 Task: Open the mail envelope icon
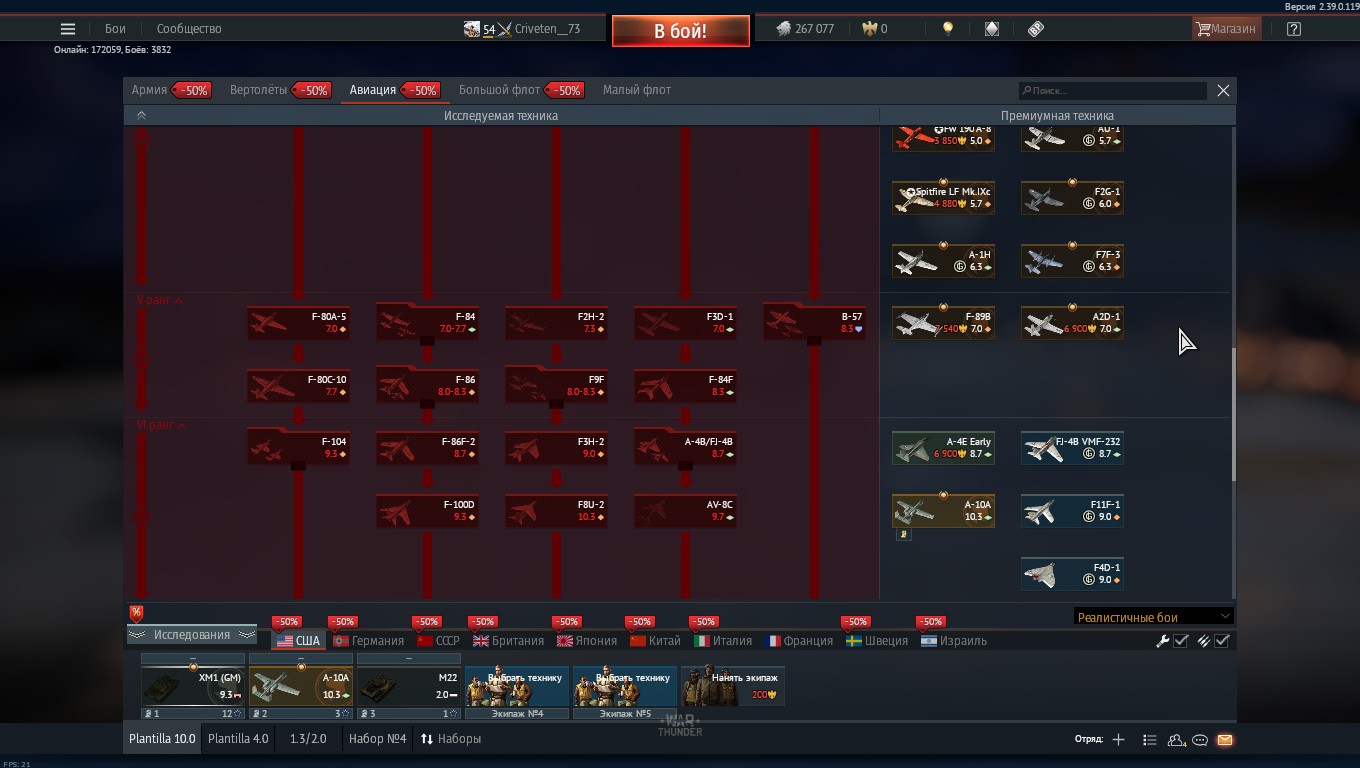click(1225, 740)
